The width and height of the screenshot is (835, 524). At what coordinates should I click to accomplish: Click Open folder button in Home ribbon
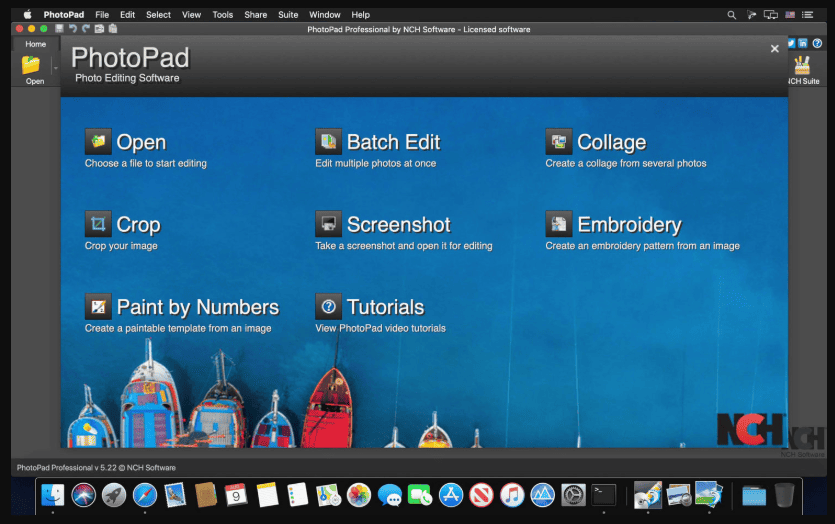32,69
